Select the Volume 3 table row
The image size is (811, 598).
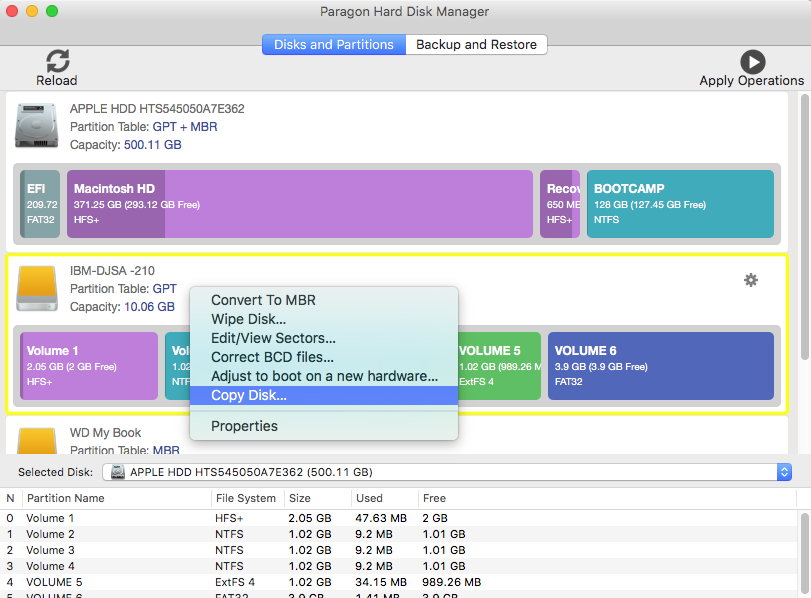coord(398,550)
